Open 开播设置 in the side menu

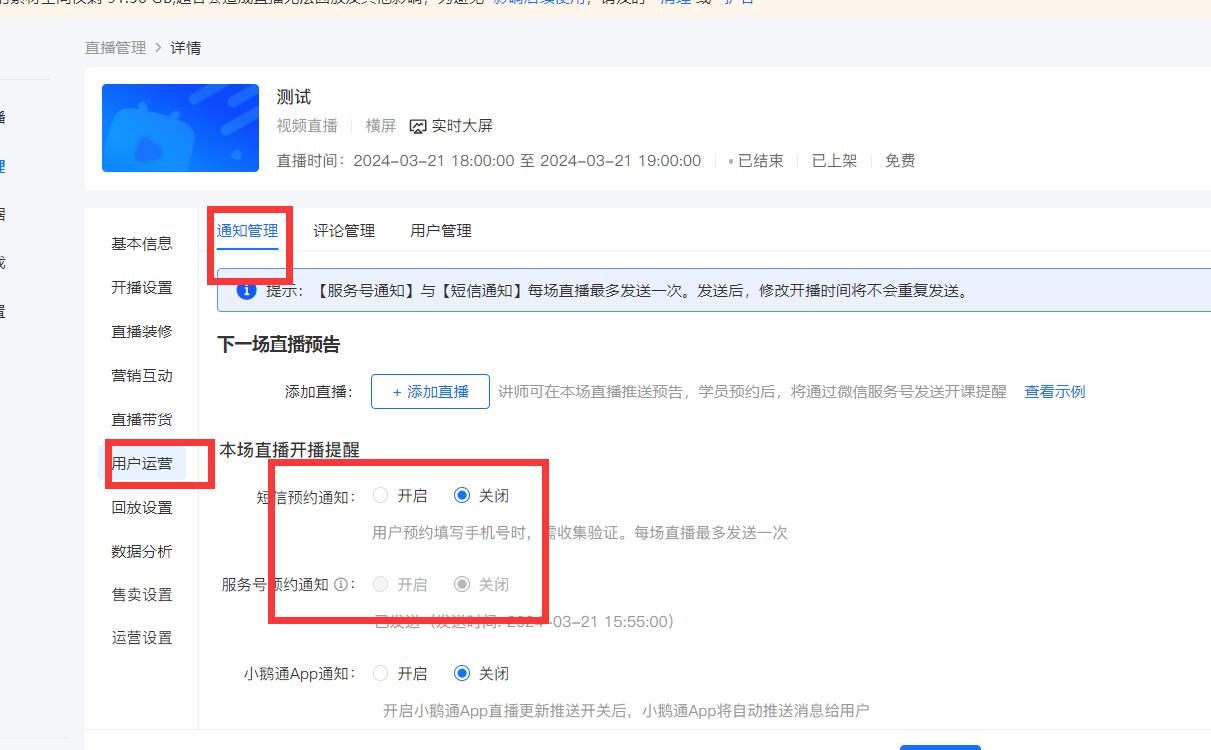[141, 288]
